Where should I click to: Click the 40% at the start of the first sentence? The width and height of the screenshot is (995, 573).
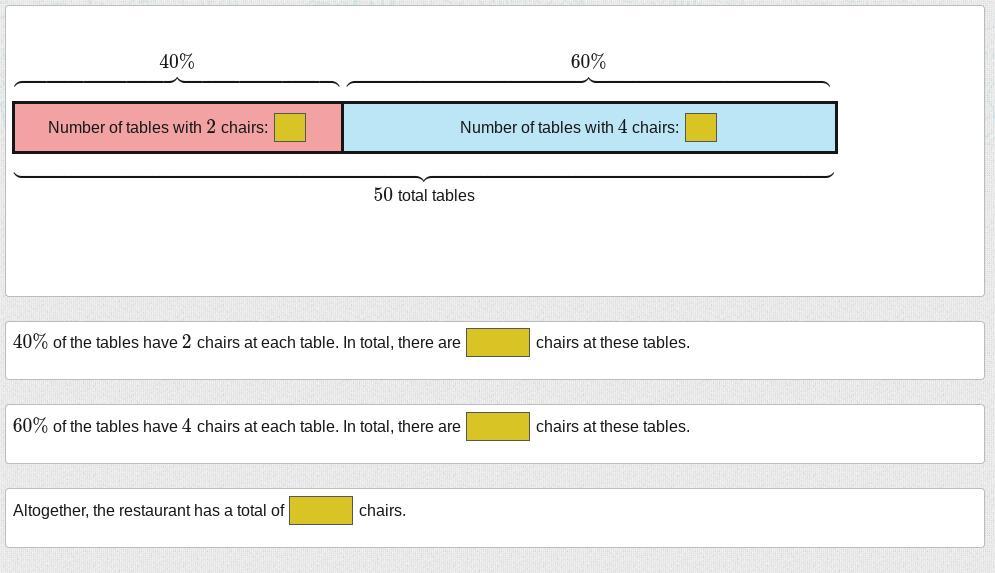(x=30, y=342)
